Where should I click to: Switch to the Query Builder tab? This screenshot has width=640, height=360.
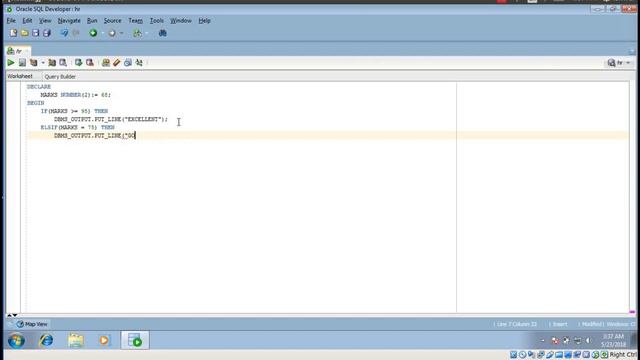[60, 77]
